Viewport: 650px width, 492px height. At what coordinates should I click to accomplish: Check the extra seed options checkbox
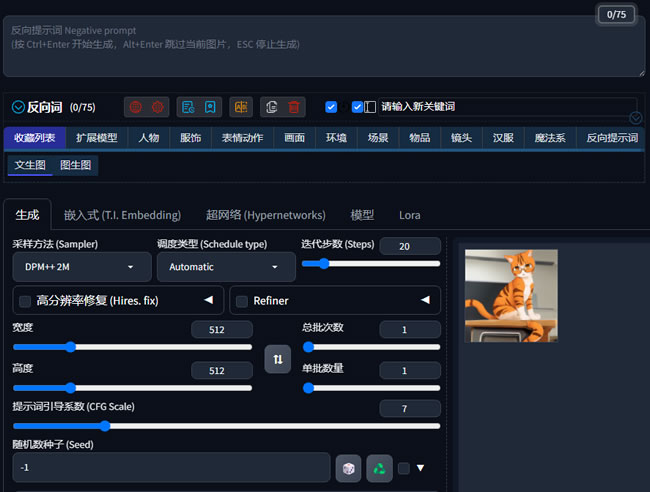point(404,468)
